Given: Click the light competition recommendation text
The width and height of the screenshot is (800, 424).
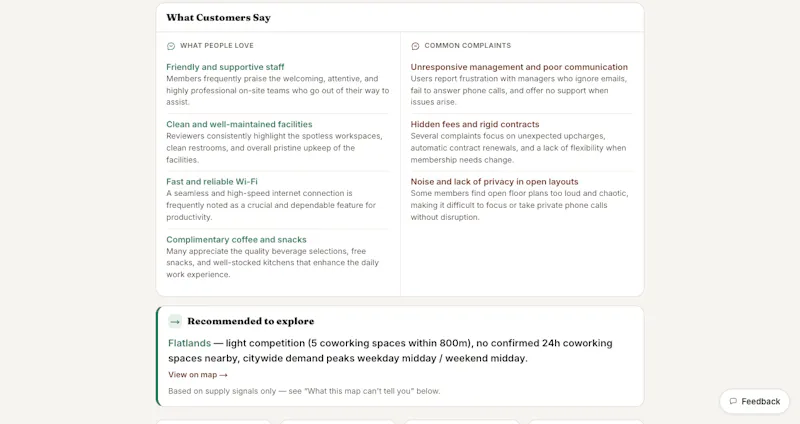Looking at the screenshot, I should click(390, 351).
